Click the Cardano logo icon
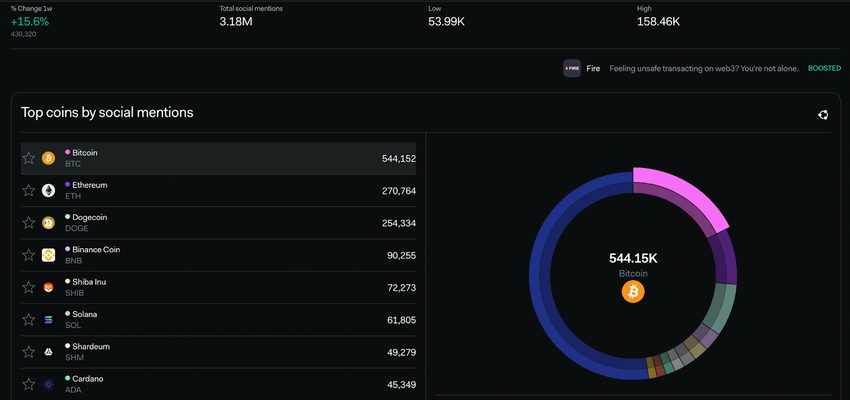The height and width of the screenshot is (400, 850). 49,384
